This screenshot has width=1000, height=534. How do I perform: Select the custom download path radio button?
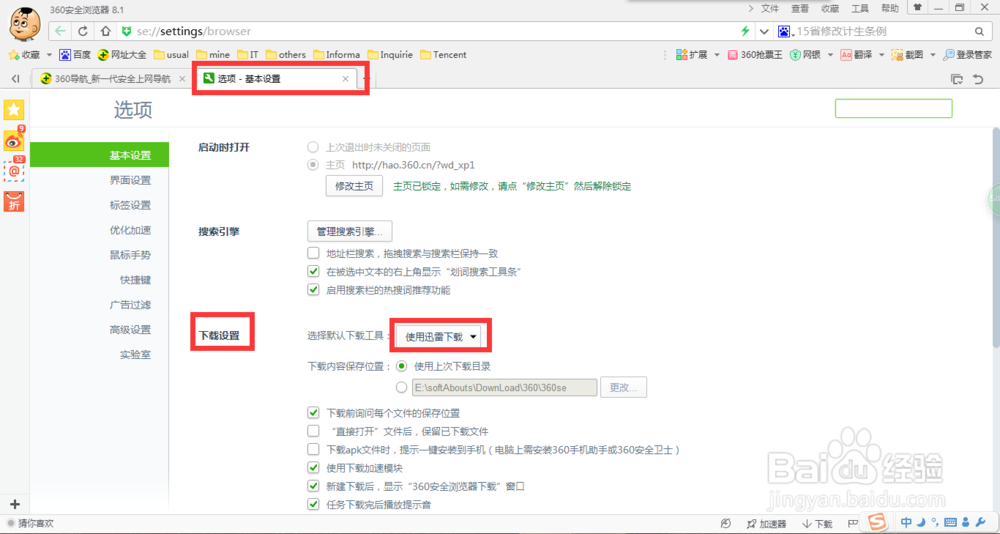401,387
